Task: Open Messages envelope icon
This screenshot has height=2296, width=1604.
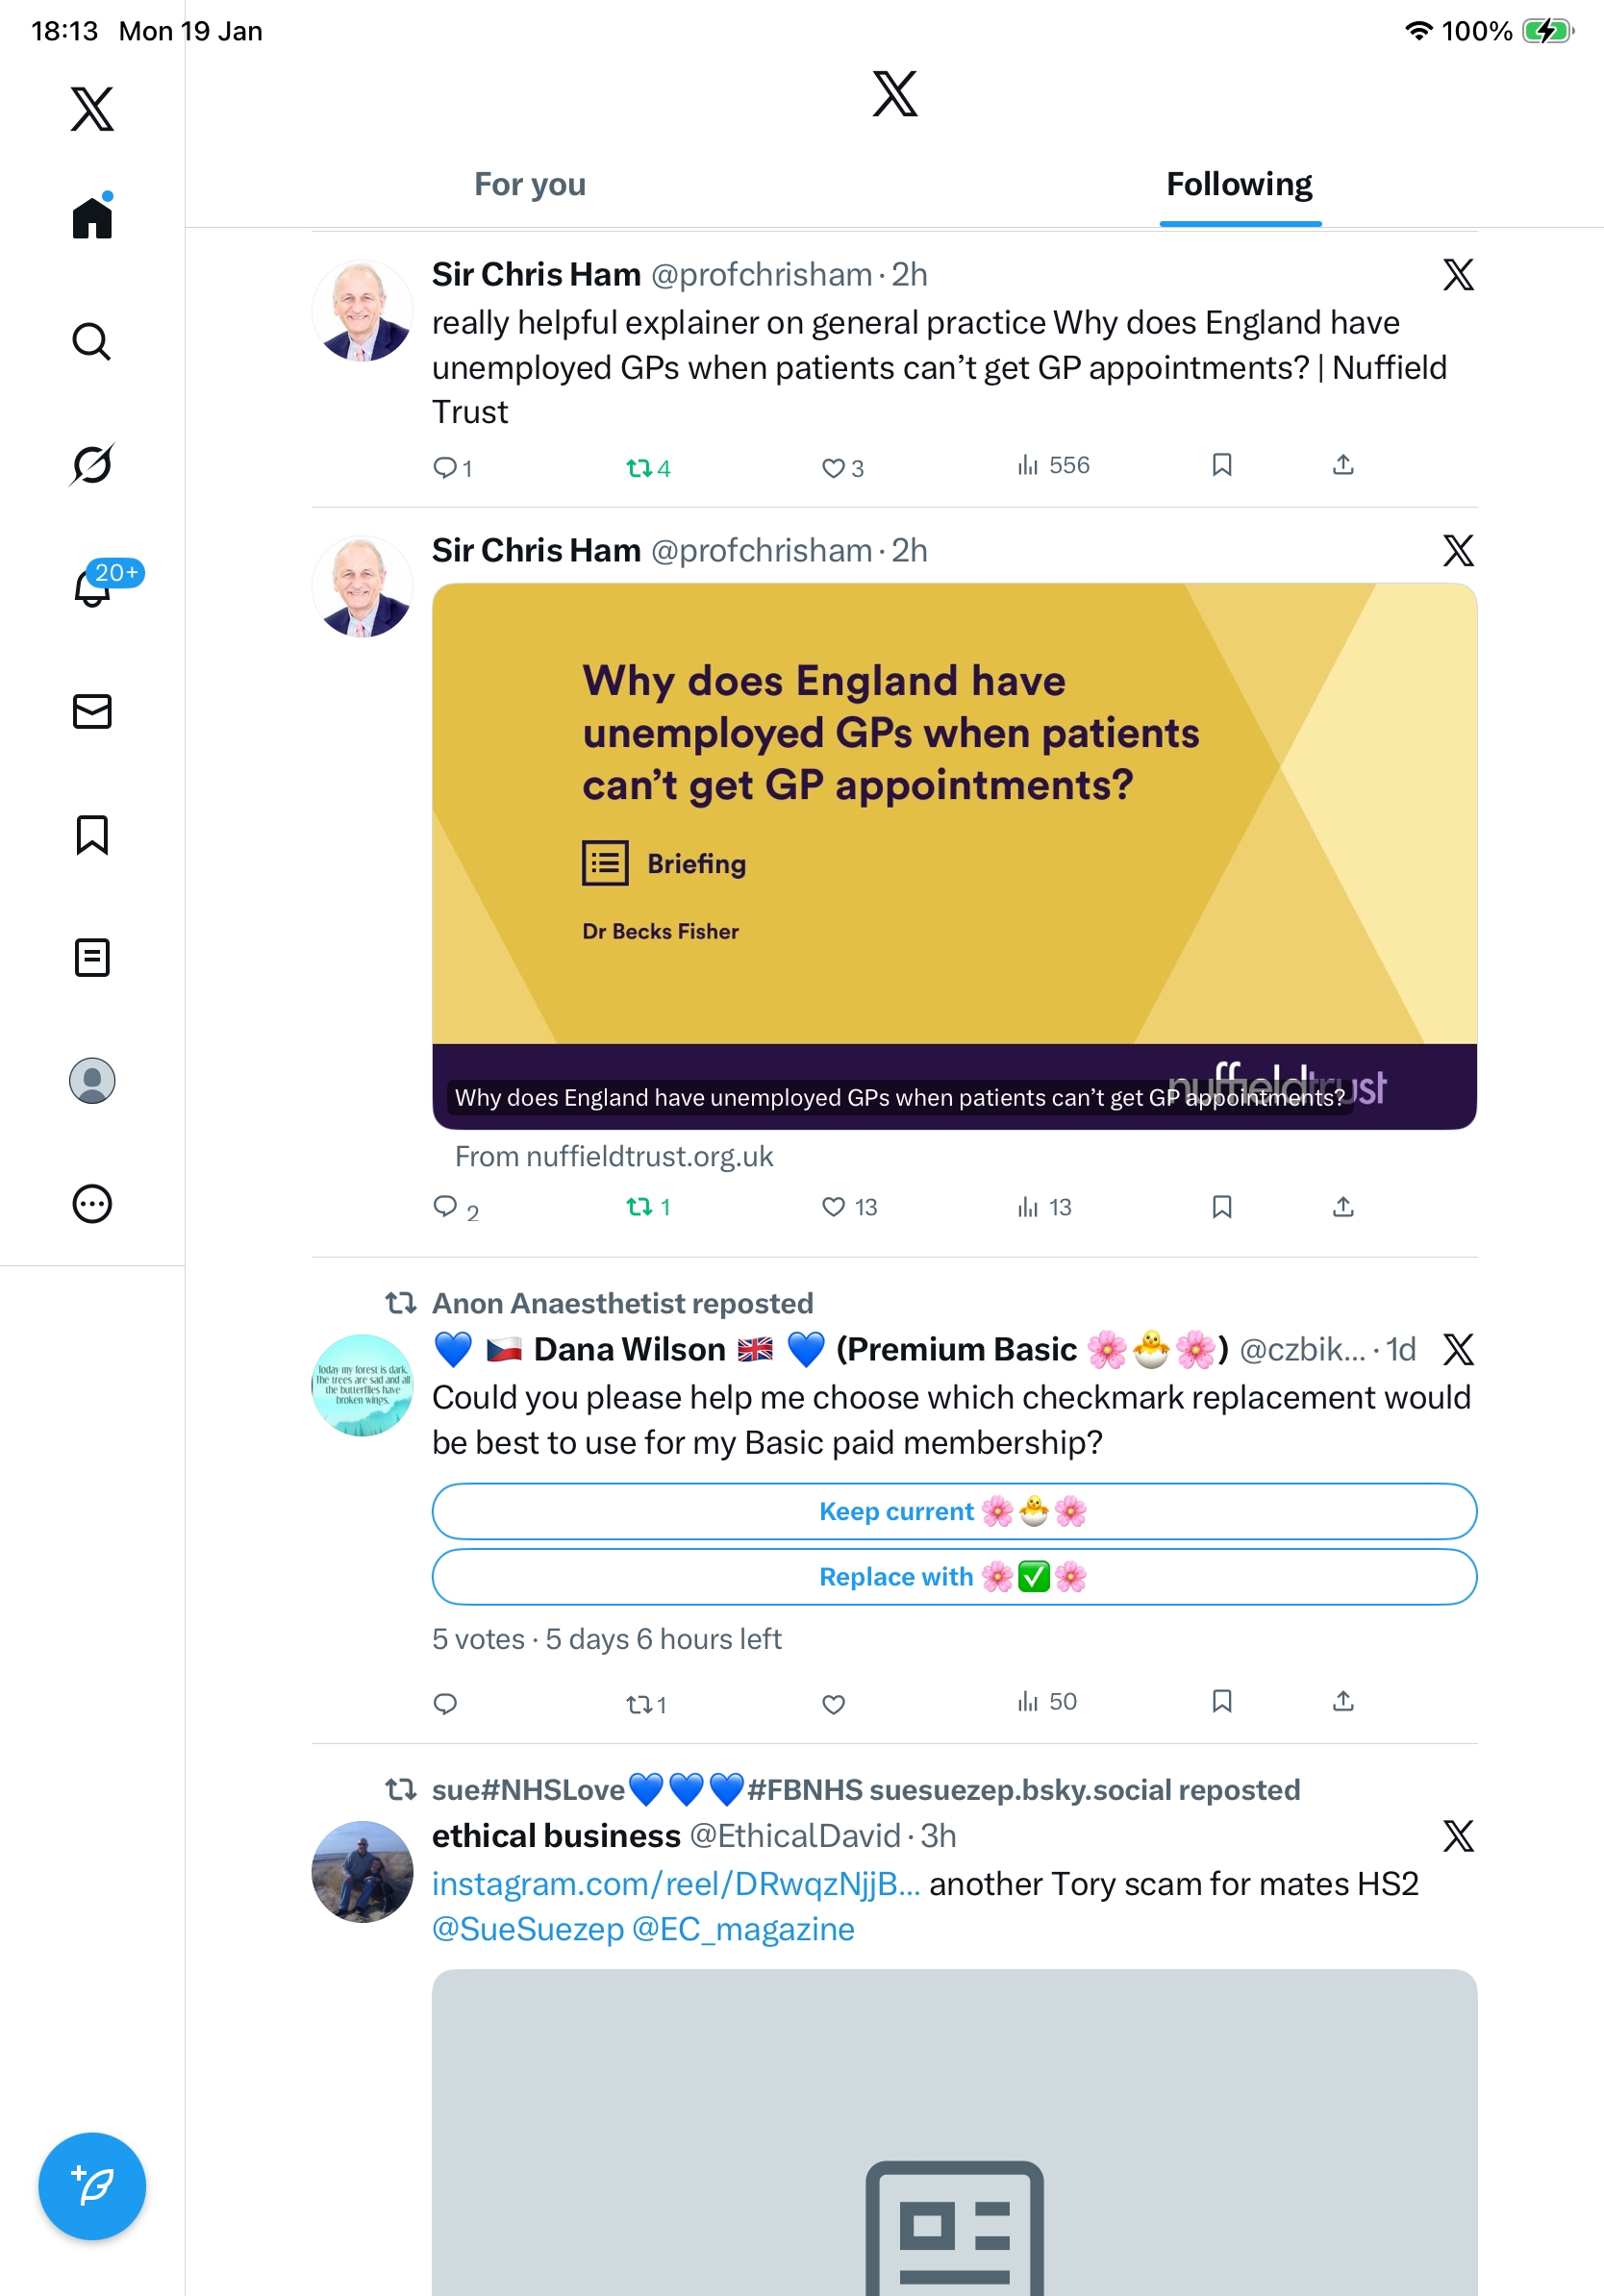Action: pyautogui.click(x=92, y=711)
